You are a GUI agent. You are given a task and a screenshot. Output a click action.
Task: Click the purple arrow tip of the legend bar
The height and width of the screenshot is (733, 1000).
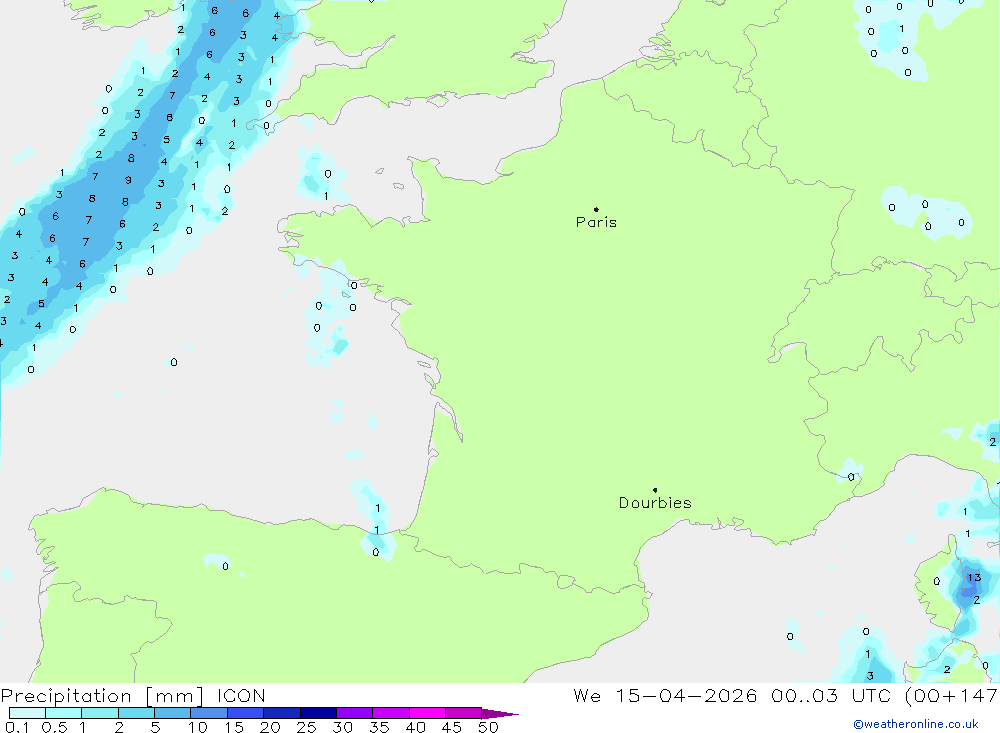(x=500, y=714)
